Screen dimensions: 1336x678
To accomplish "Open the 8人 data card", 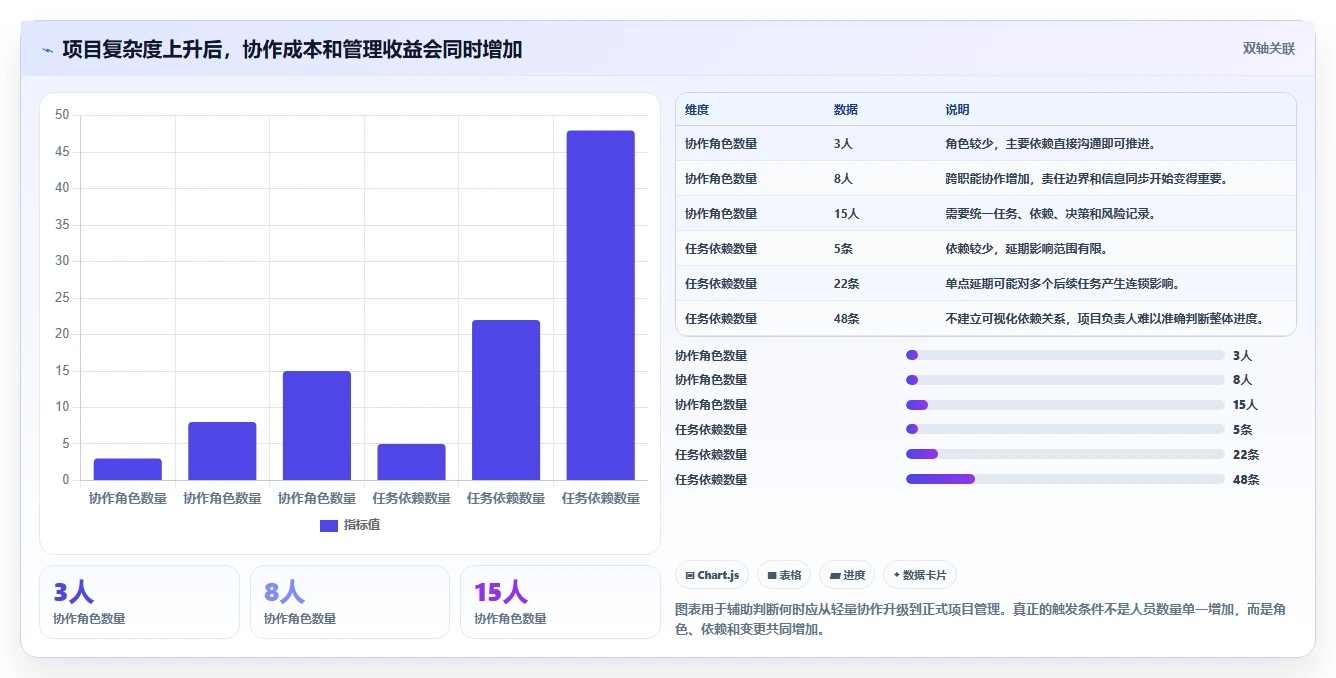I will click(x=350, y=602).
